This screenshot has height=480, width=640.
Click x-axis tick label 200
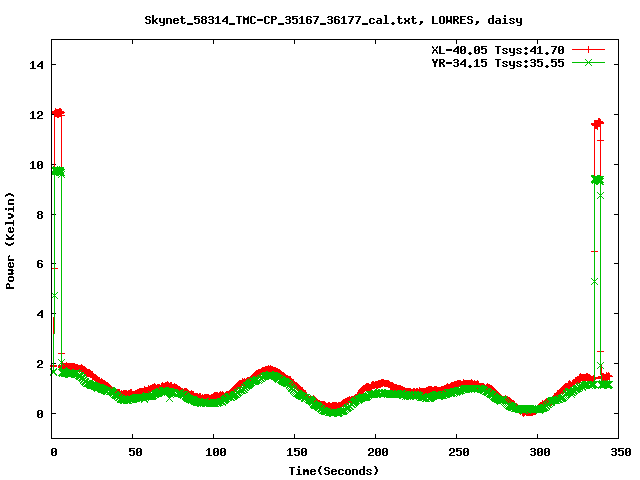pyautogui.click(x=378, y=452)
